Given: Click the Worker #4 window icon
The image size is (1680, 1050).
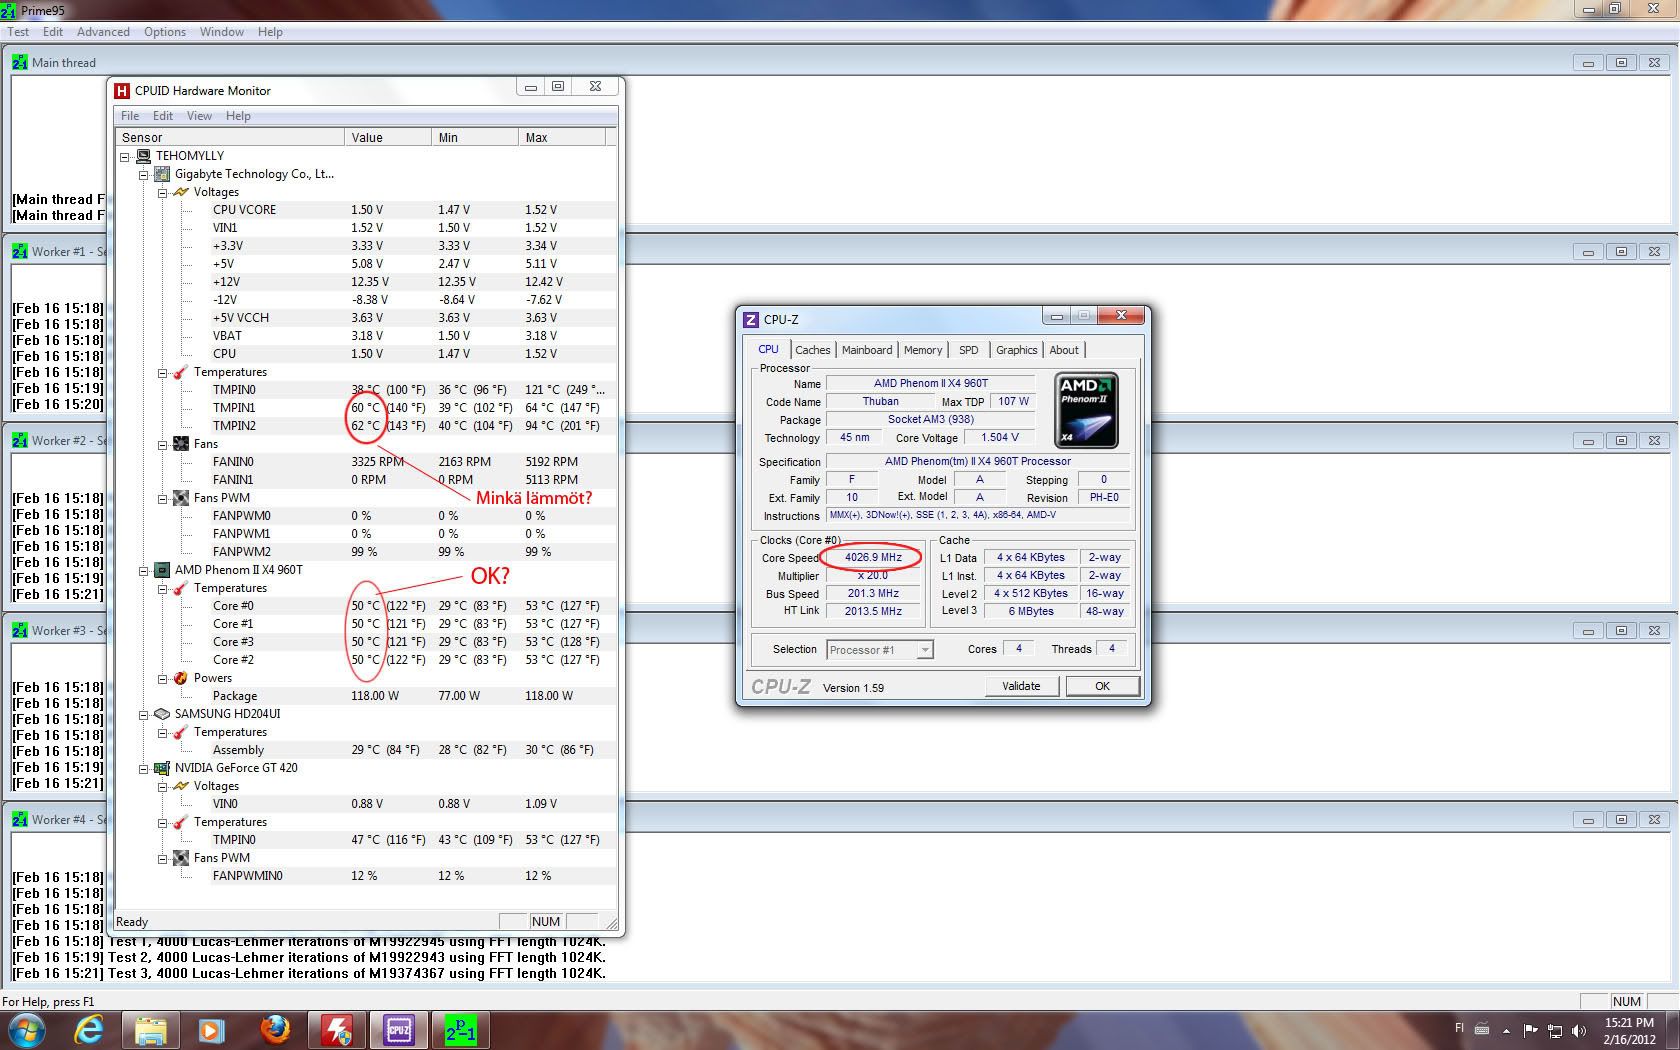Looking at the screenshot, I should tap(20, 819).
